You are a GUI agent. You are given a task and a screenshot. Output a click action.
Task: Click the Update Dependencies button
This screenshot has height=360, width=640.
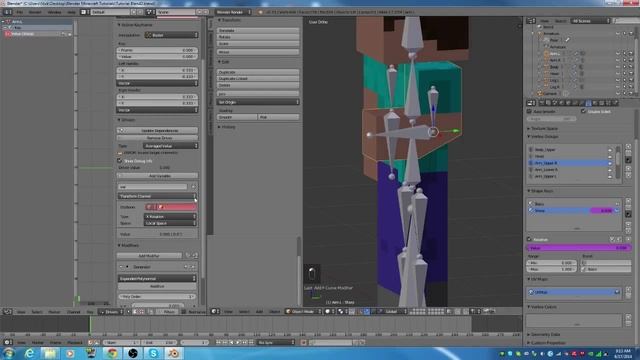tap(158, 131)
